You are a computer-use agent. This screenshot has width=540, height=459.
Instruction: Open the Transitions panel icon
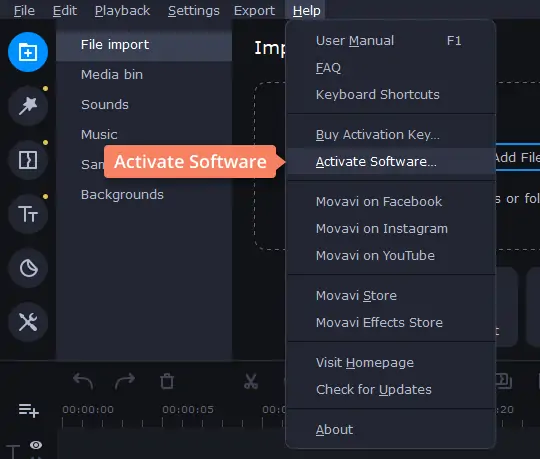[28, 160]
